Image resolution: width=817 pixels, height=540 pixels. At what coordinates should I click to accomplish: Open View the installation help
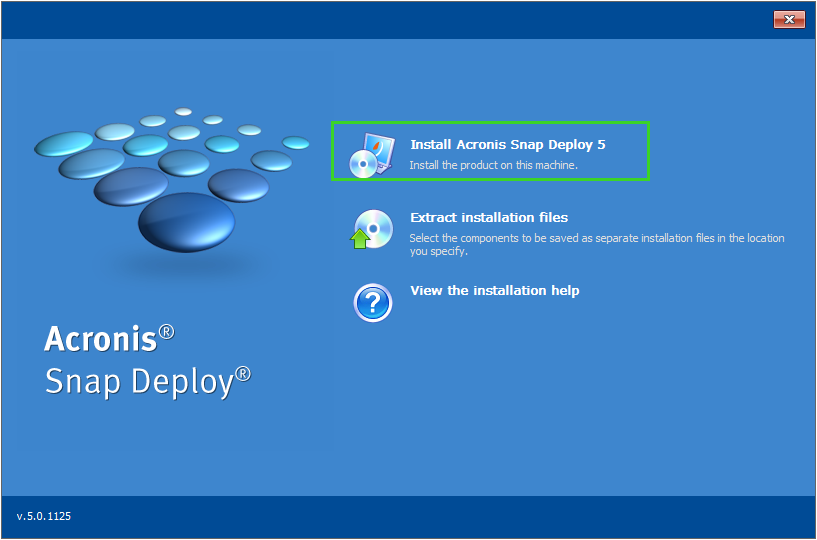click(494, 291)
